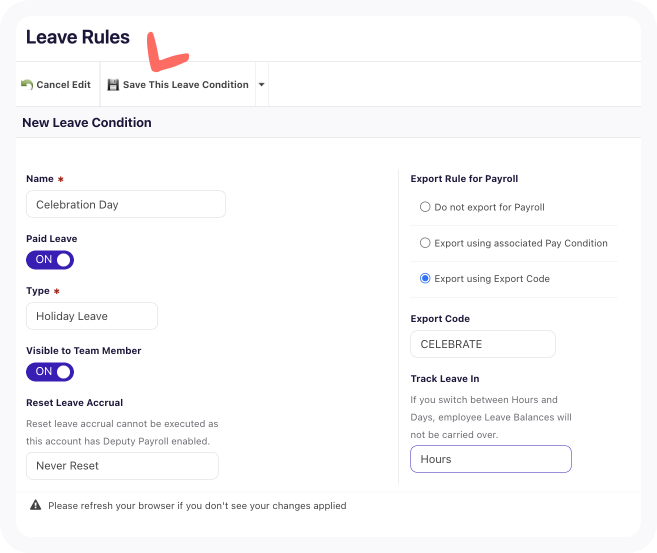Select Export using Export Code option
The height and width of the screenshot is (553, 657).
point(425,279)
